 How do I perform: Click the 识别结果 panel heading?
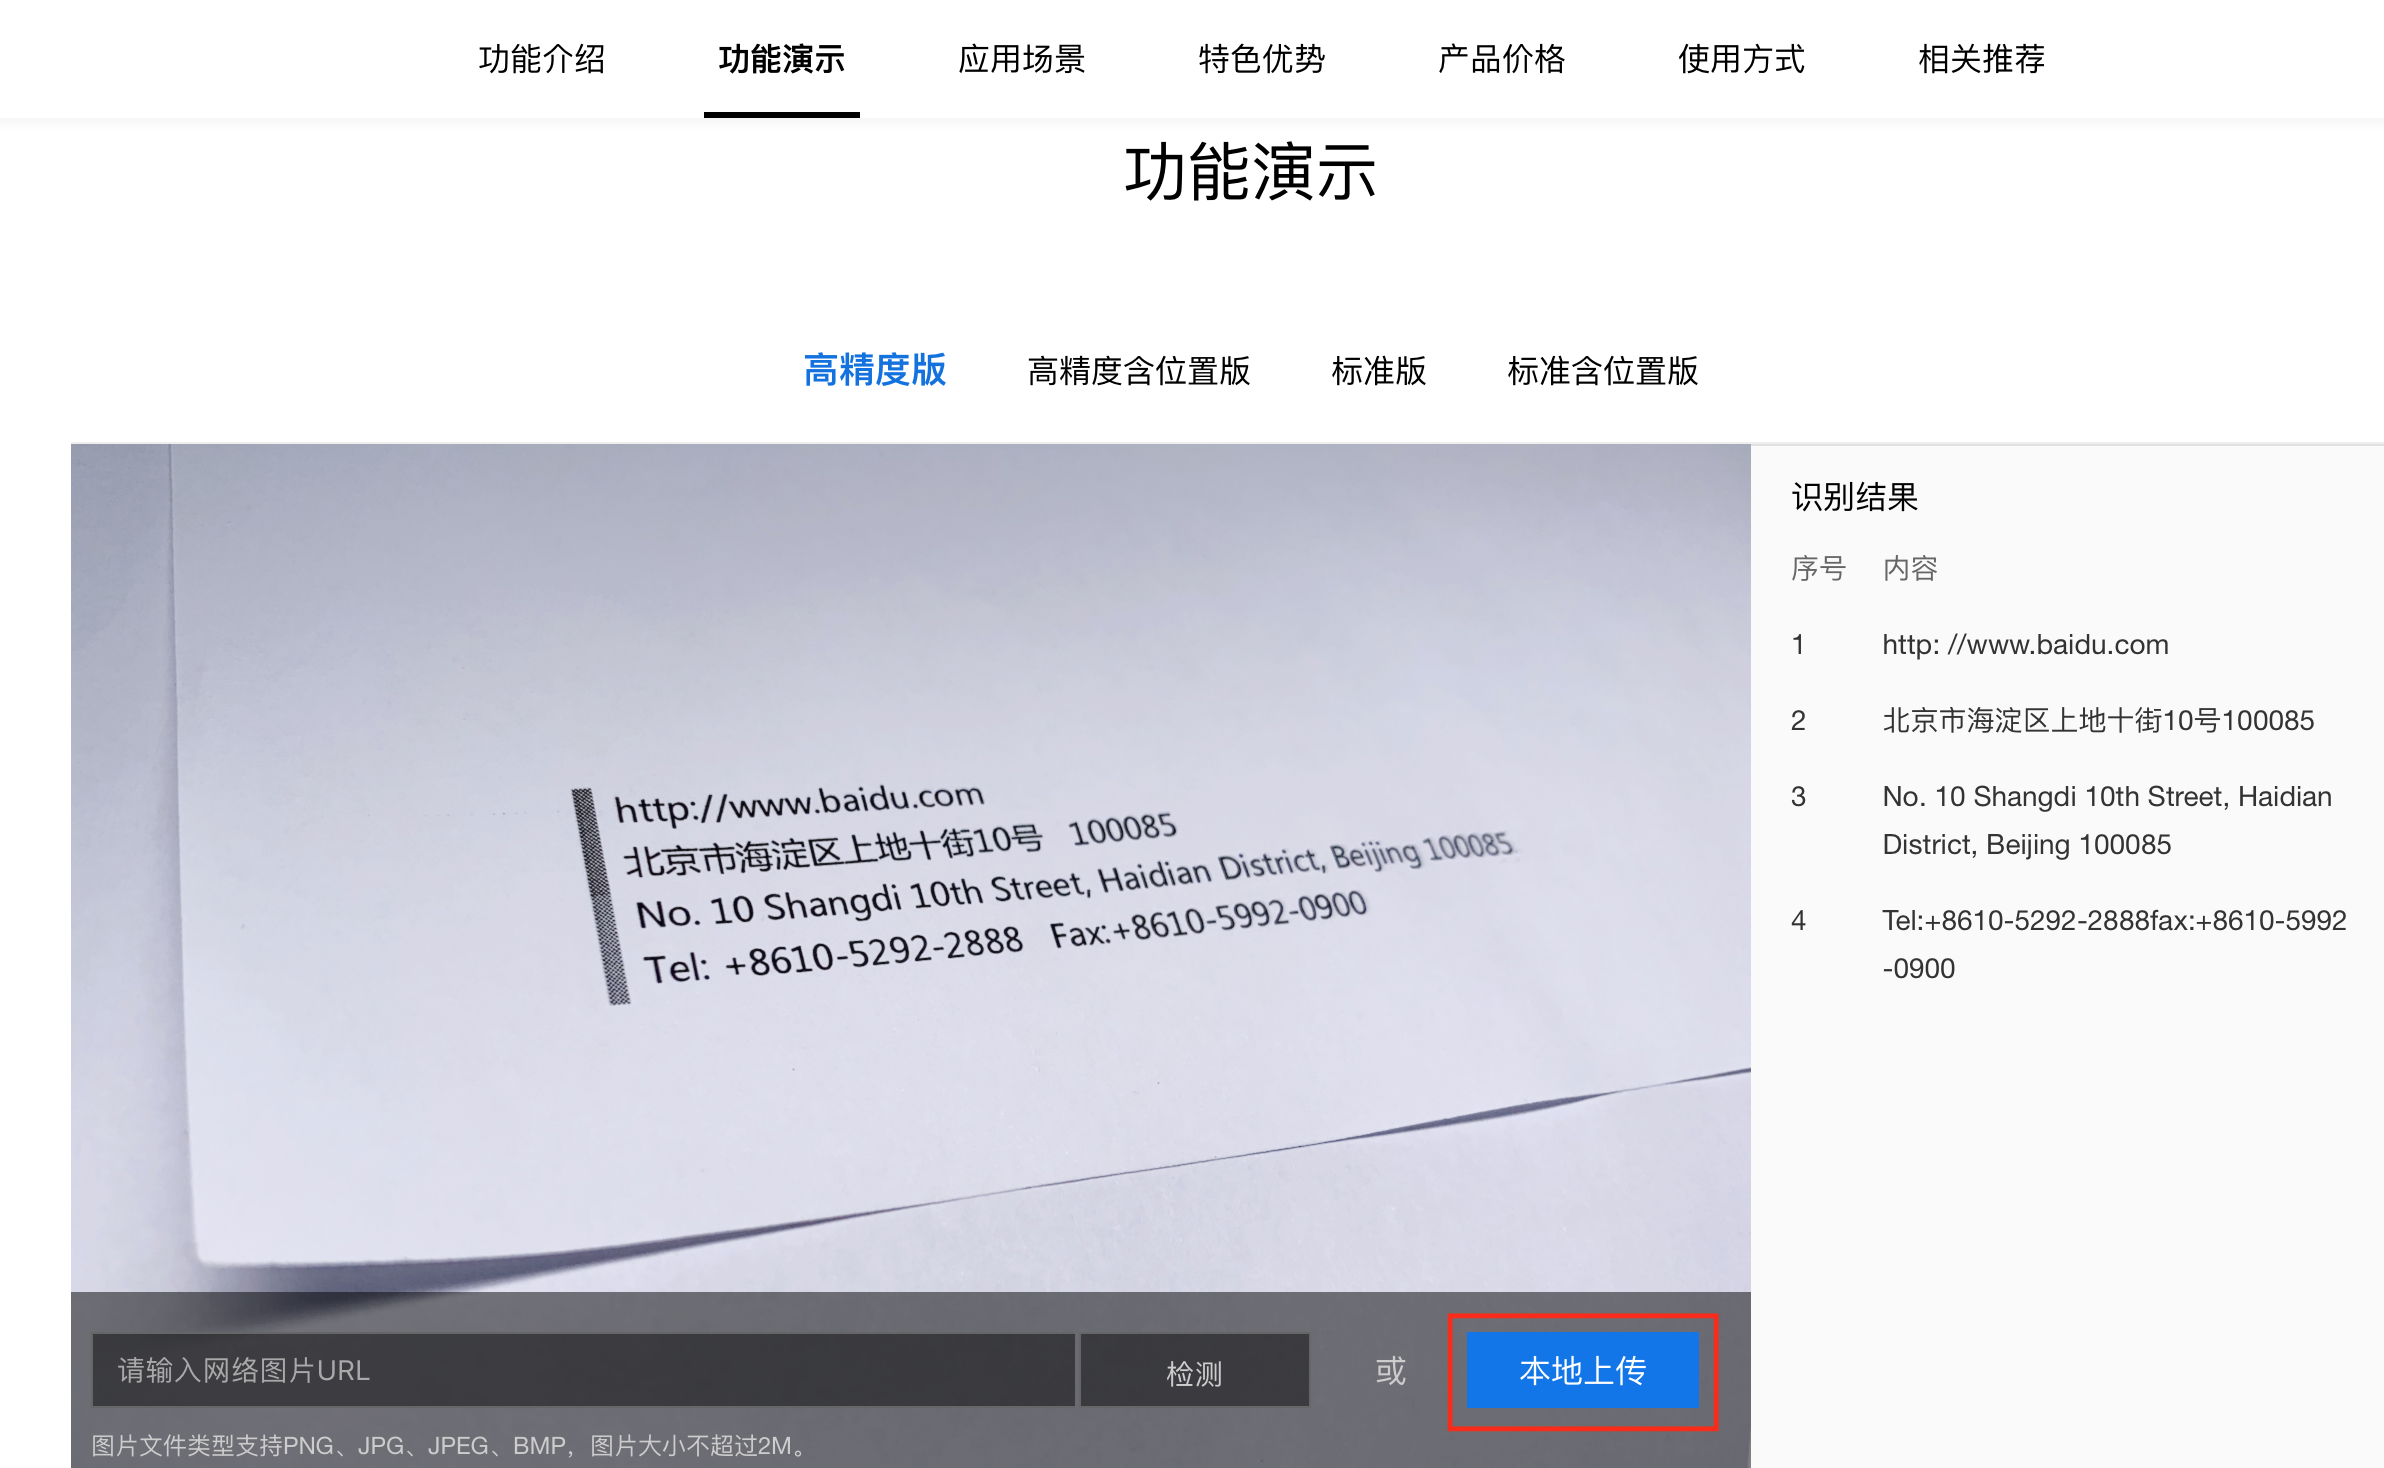pyautogui.click(x=1855, y=497)
